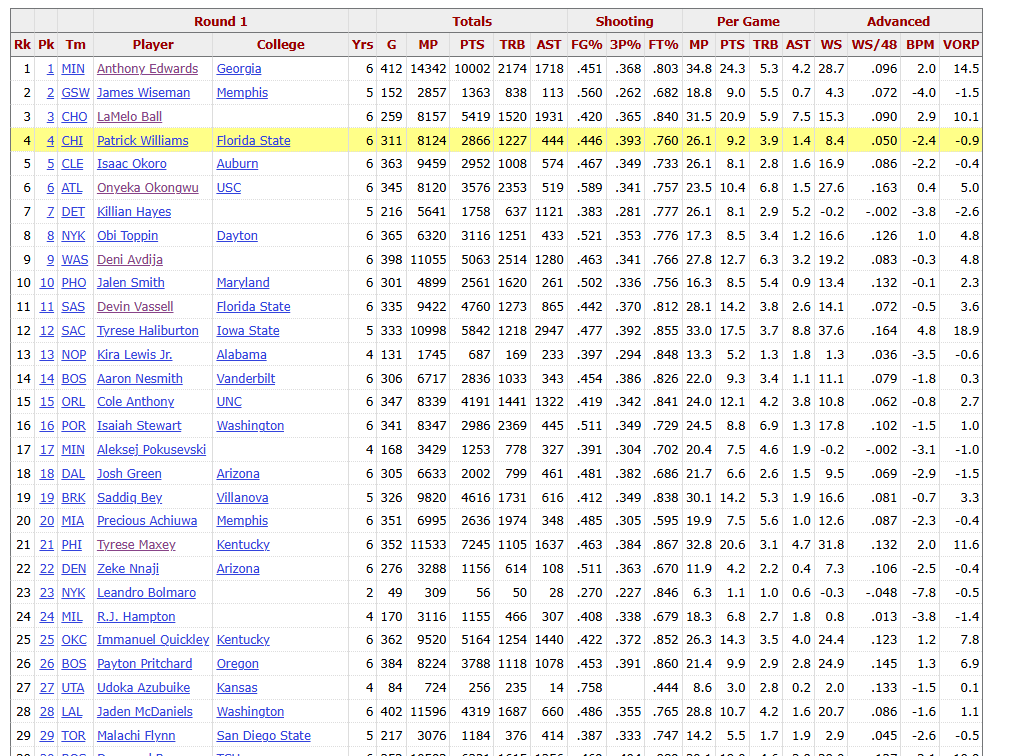Viewport: 1026px width, 756px height.
Task: Sort by FG% column header
Action: pos(586,45)
